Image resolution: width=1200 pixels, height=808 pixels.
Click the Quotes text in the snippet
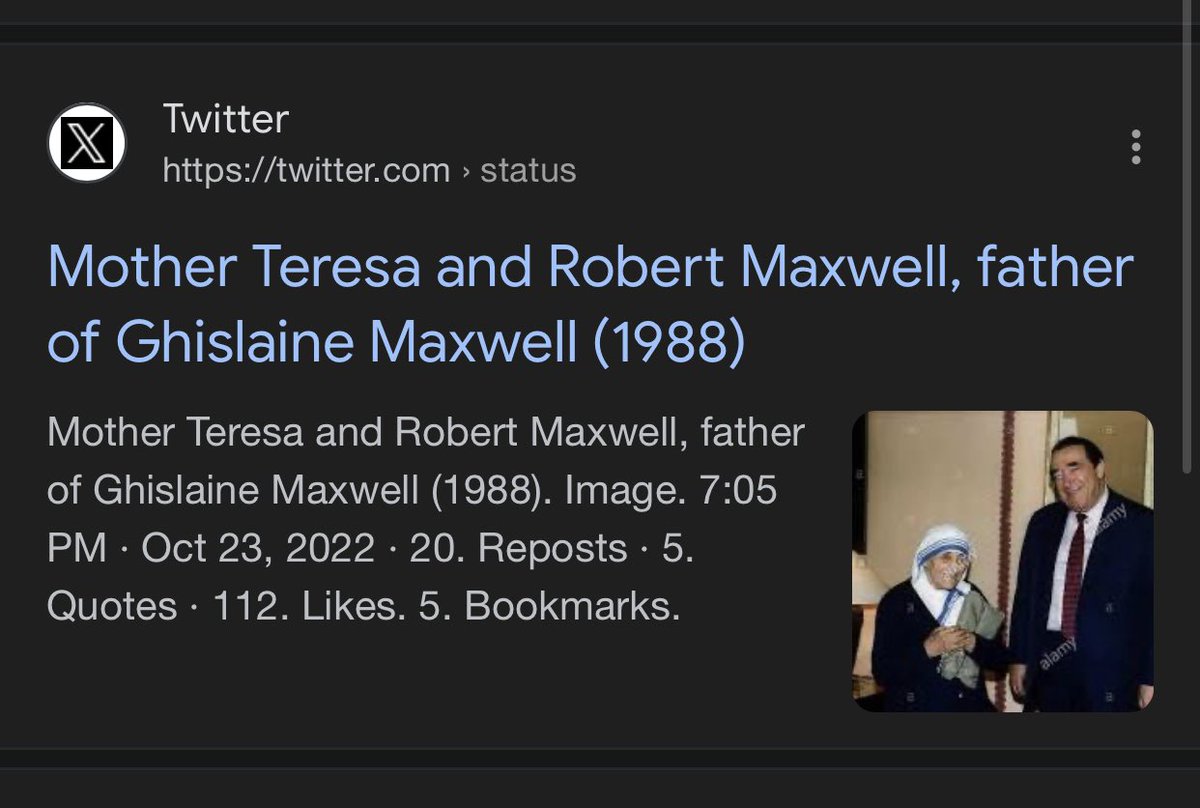coord(111,607)
